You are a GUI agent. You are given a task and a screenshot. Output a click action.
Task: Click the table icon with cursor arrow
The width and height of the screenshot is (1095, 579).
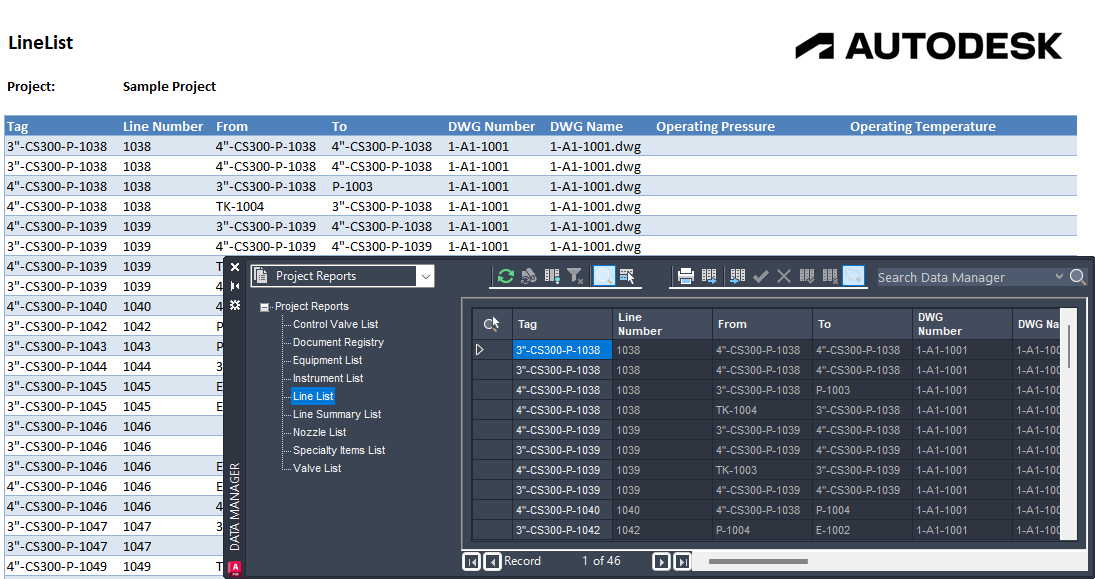click(x=626, y=276)
